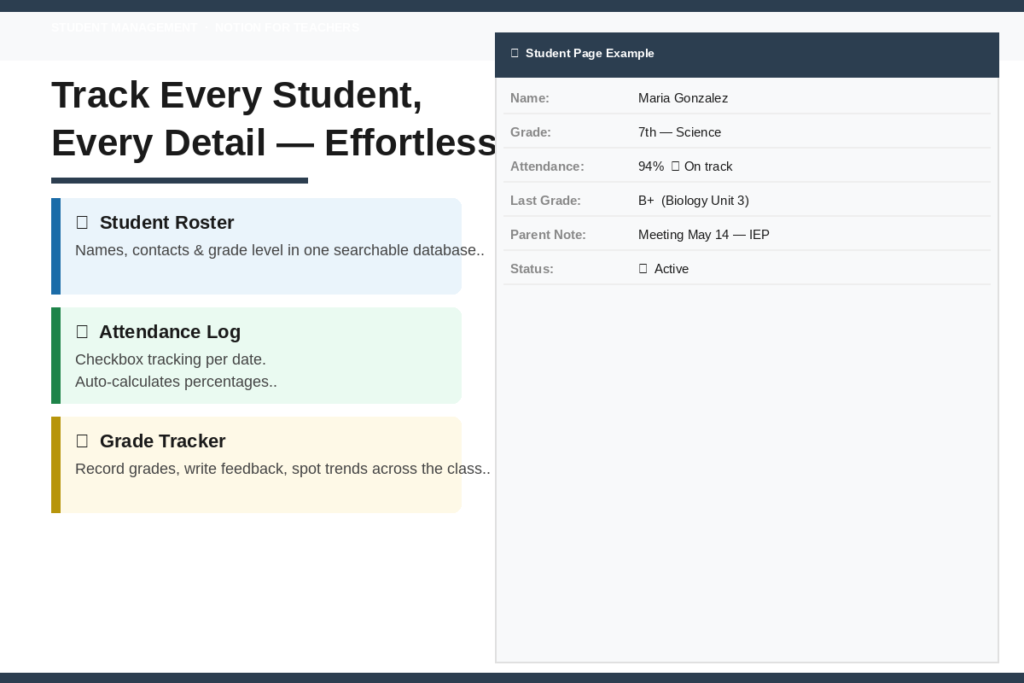Click the Track Every Student headline line
This screenshot has width=1024, height=683.
click(x=237, y=95)
